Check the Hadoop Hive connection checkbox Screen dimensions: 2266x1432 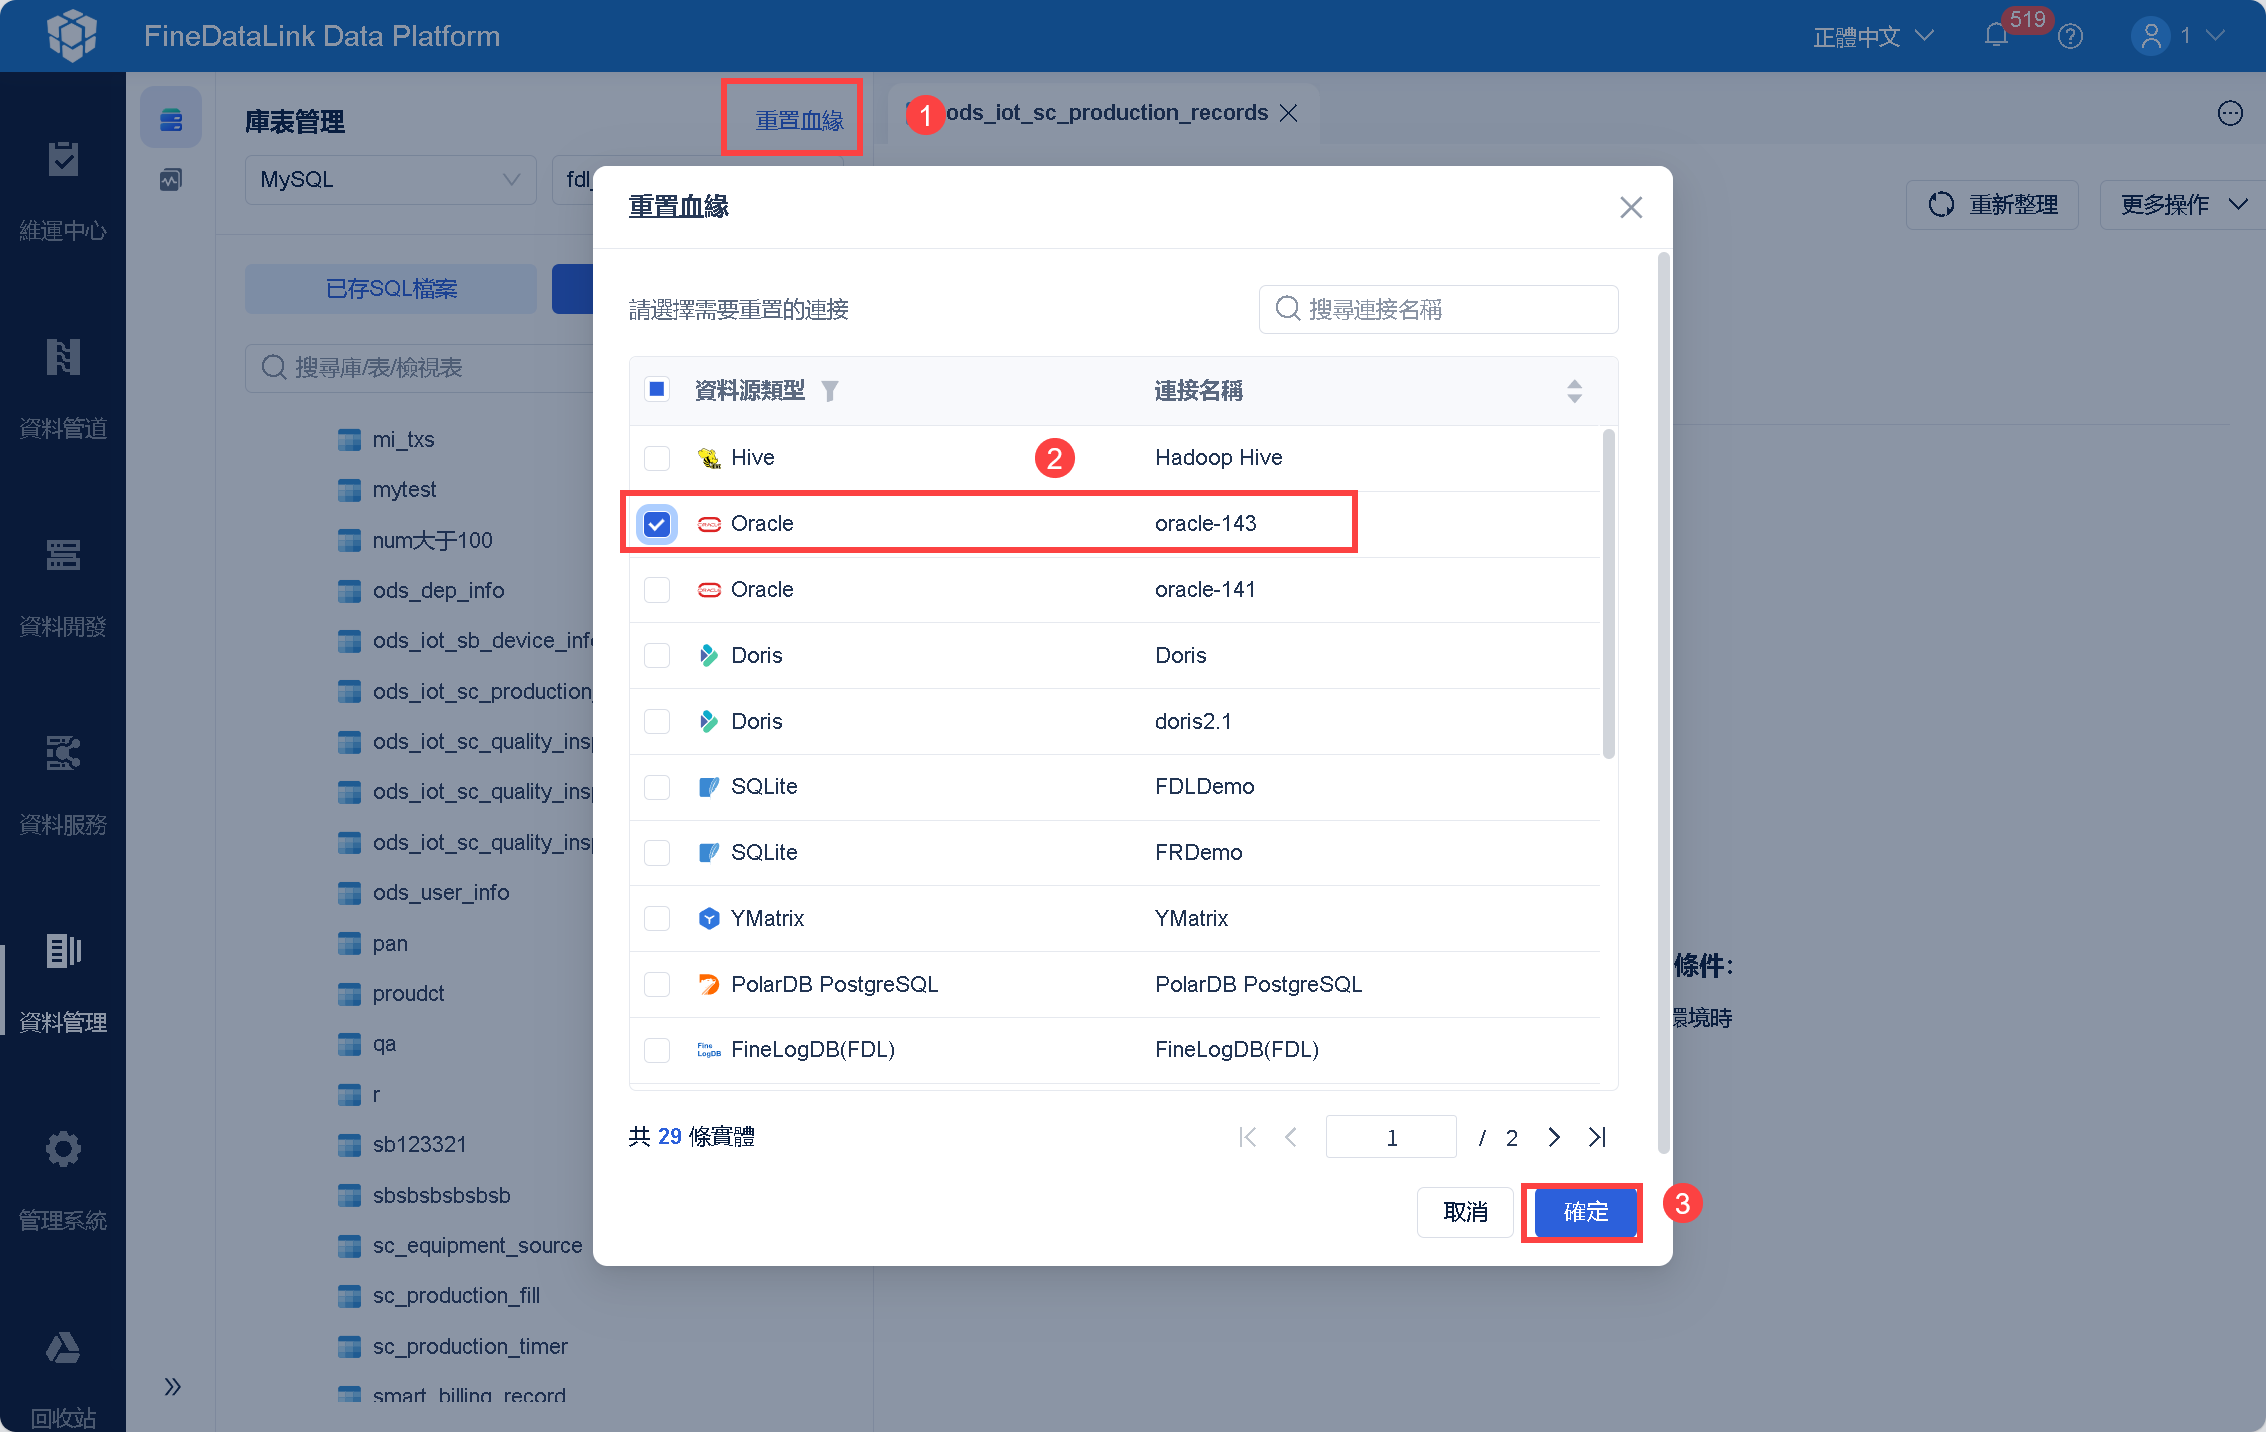pos(657,458)
